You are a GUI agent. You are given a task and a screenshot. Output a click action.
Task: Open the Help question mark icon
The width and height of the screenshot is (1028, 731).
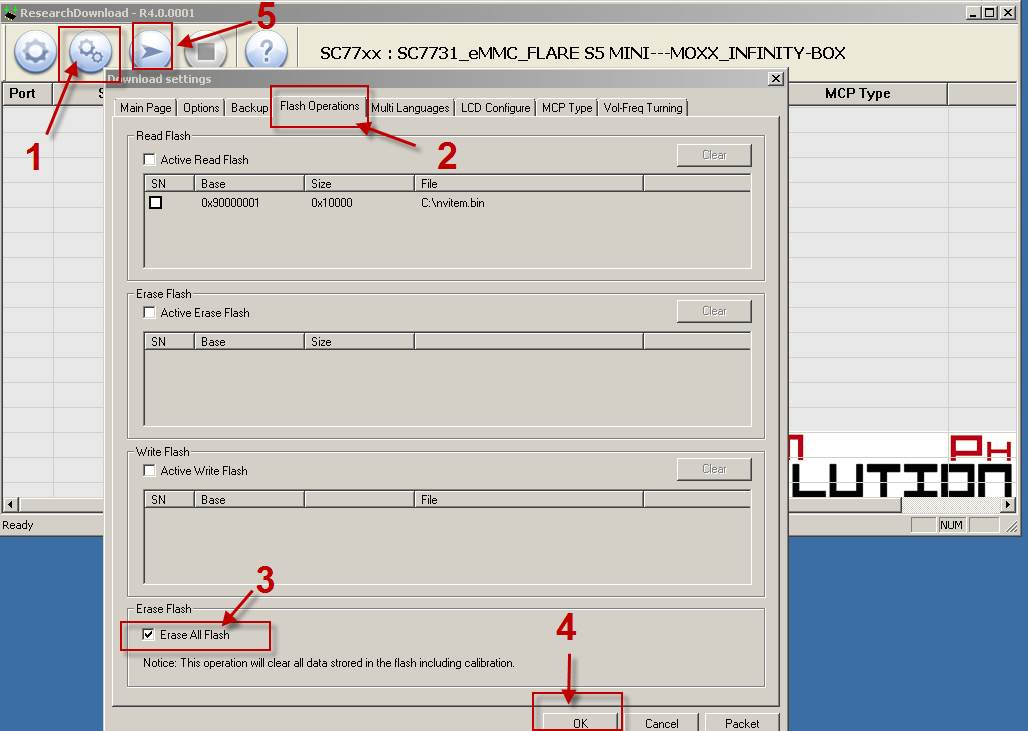[x=266, y=51]
